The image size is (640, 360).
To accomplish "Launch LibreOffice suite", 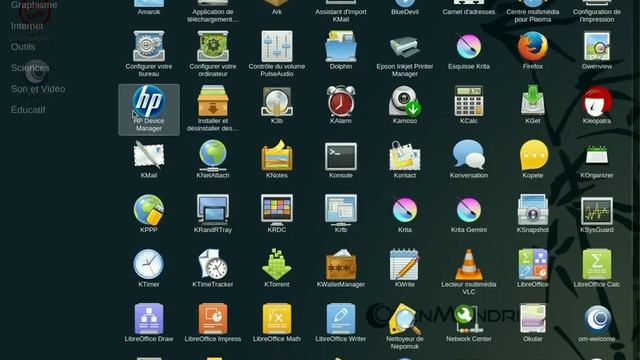I will click(533, 269).
